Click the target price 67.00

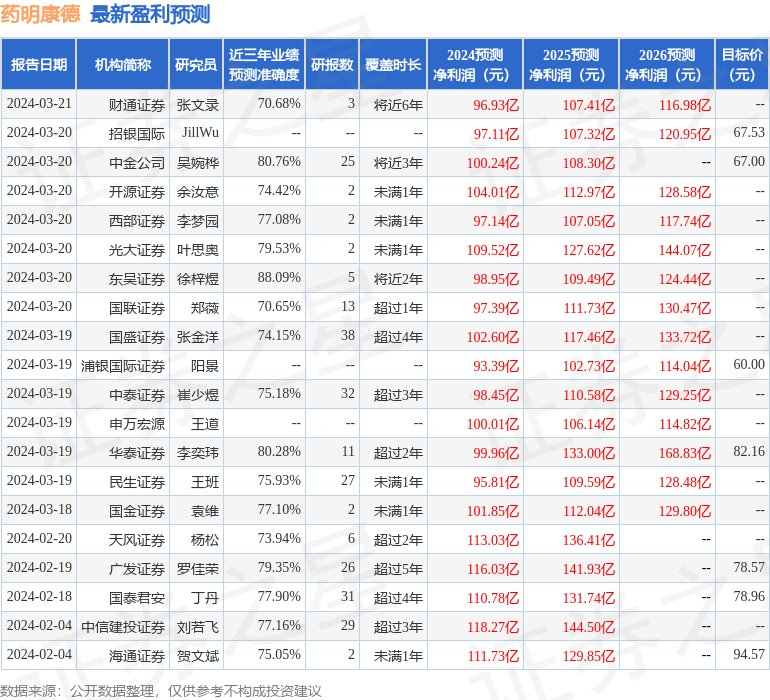click(749, 162)
